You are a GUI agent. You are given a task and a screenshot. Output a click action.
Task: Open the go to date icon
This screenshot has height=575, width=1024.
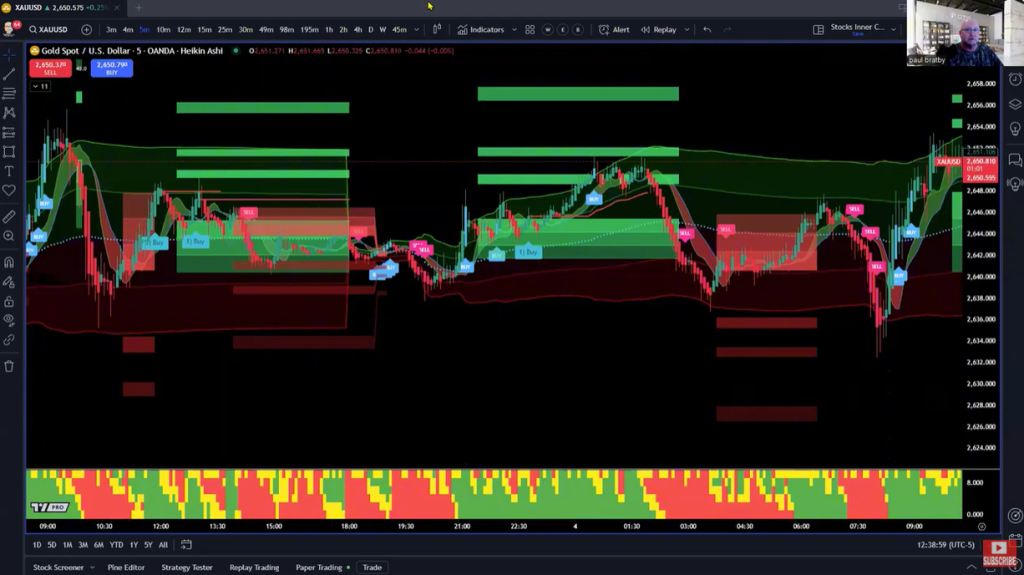186,545
